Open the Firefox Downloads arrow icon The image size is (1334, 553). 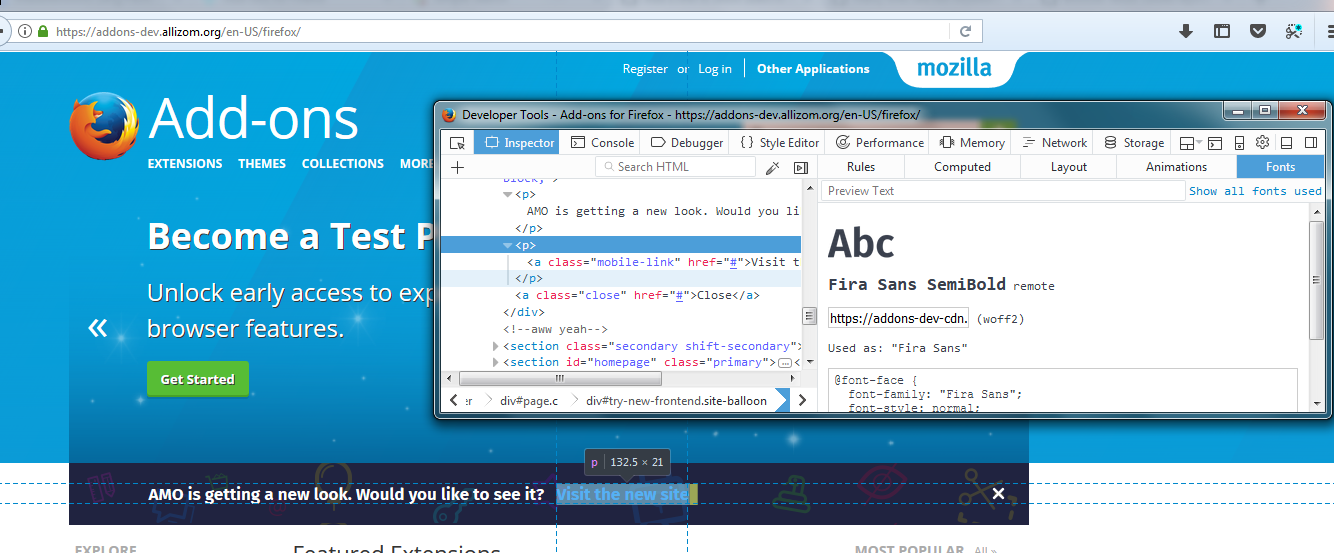1186,31
